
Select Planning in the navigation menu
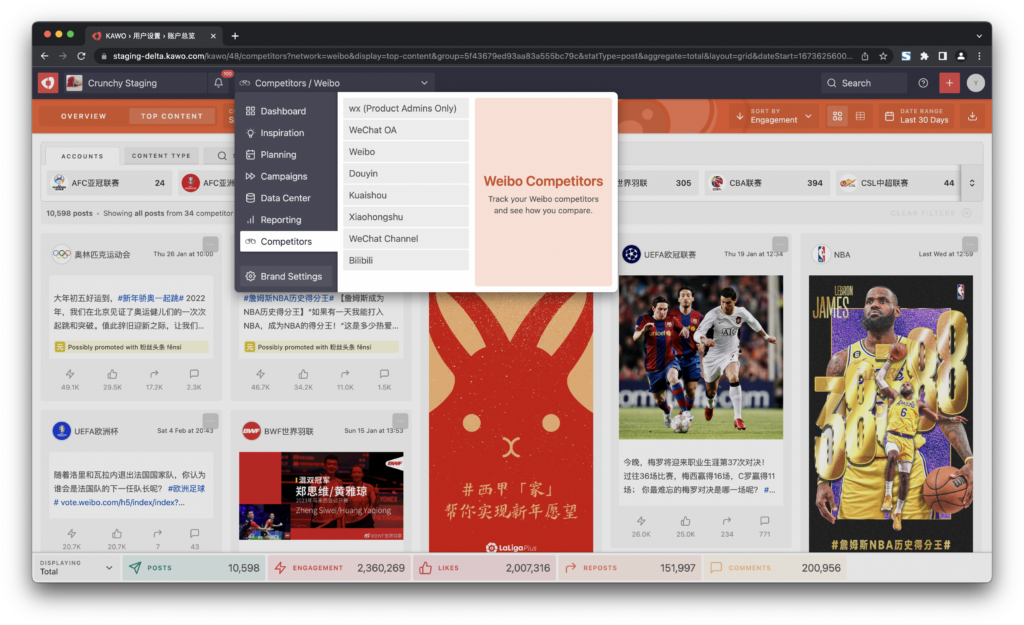point(288,155)
